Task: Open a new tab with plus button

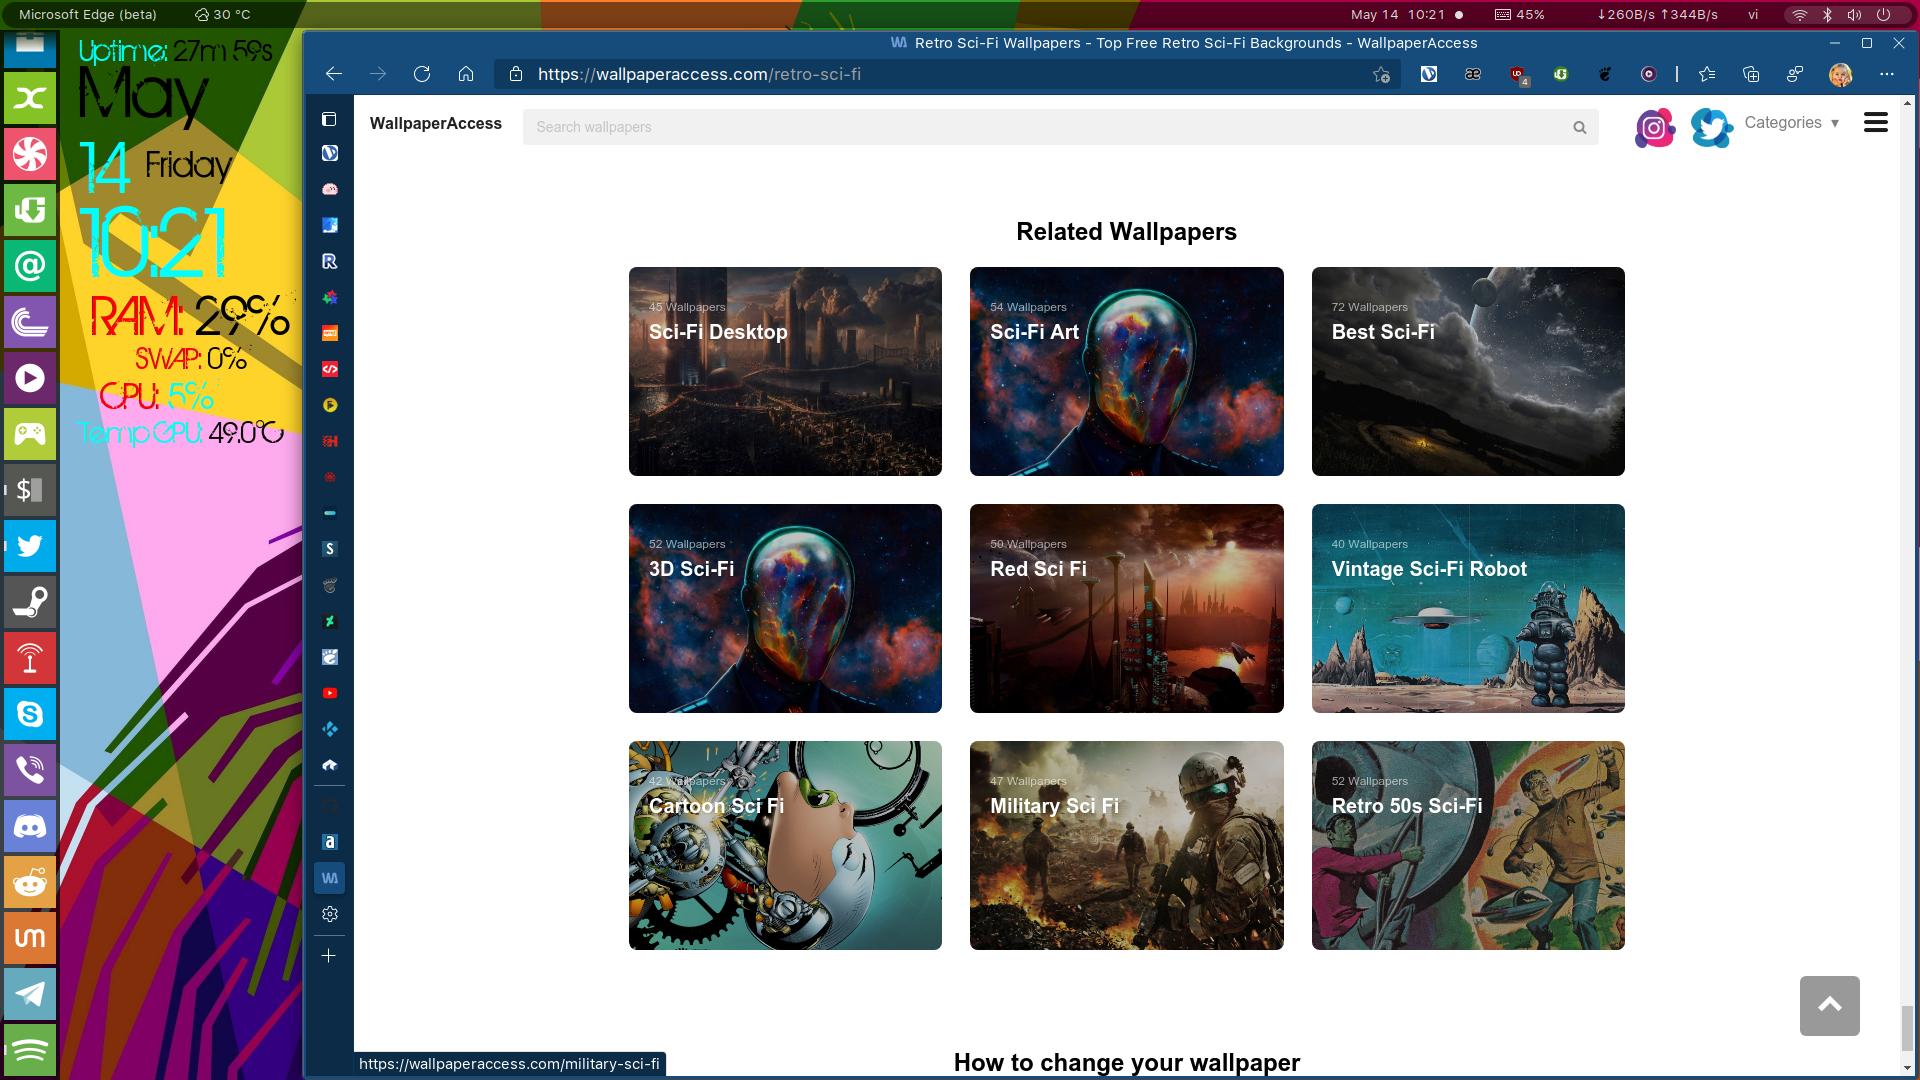Action: pyautogui.click(x=329, y=956)
